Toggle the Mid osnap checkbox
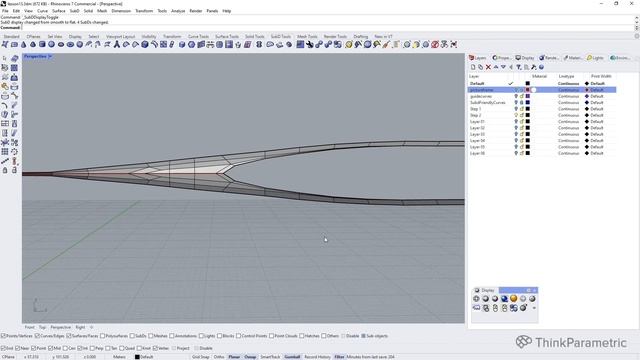Screen dimensions: 640x360 click(50, 348)
